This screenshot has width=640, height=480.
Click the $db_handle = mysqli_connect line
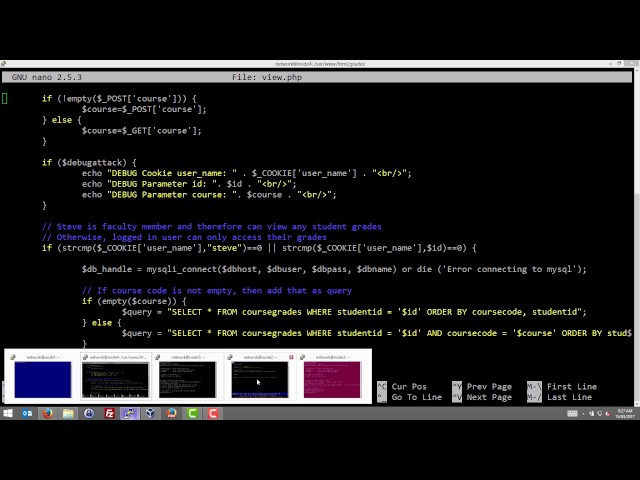pos(334,269)
